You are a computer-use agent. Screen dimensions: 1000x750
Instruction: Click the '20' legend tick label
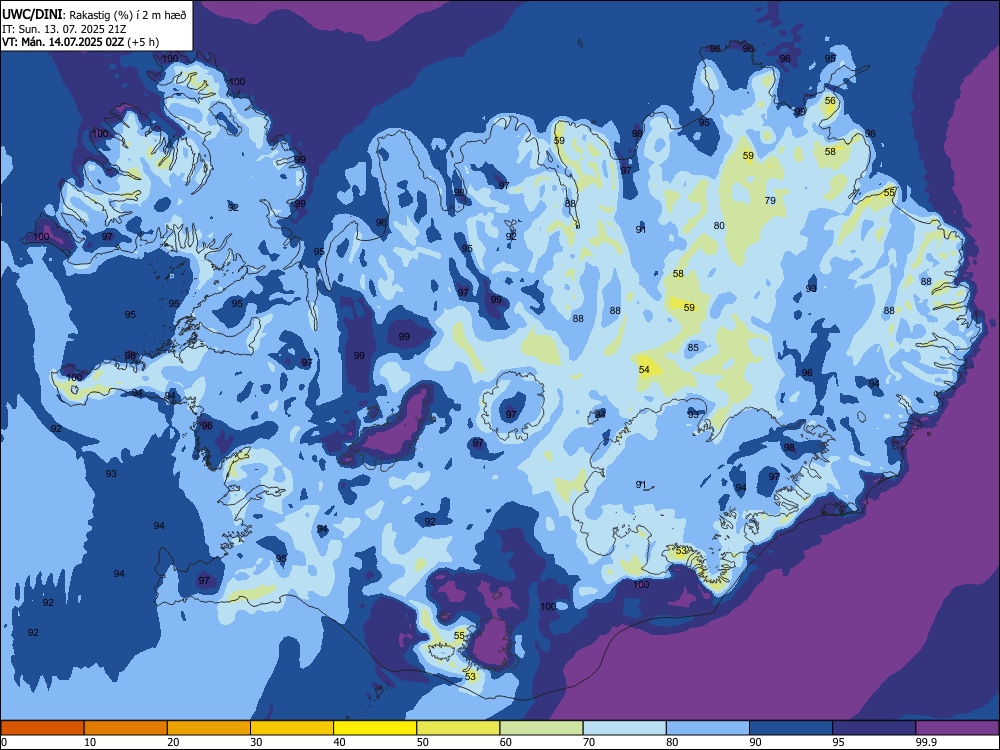pos(173,742)
